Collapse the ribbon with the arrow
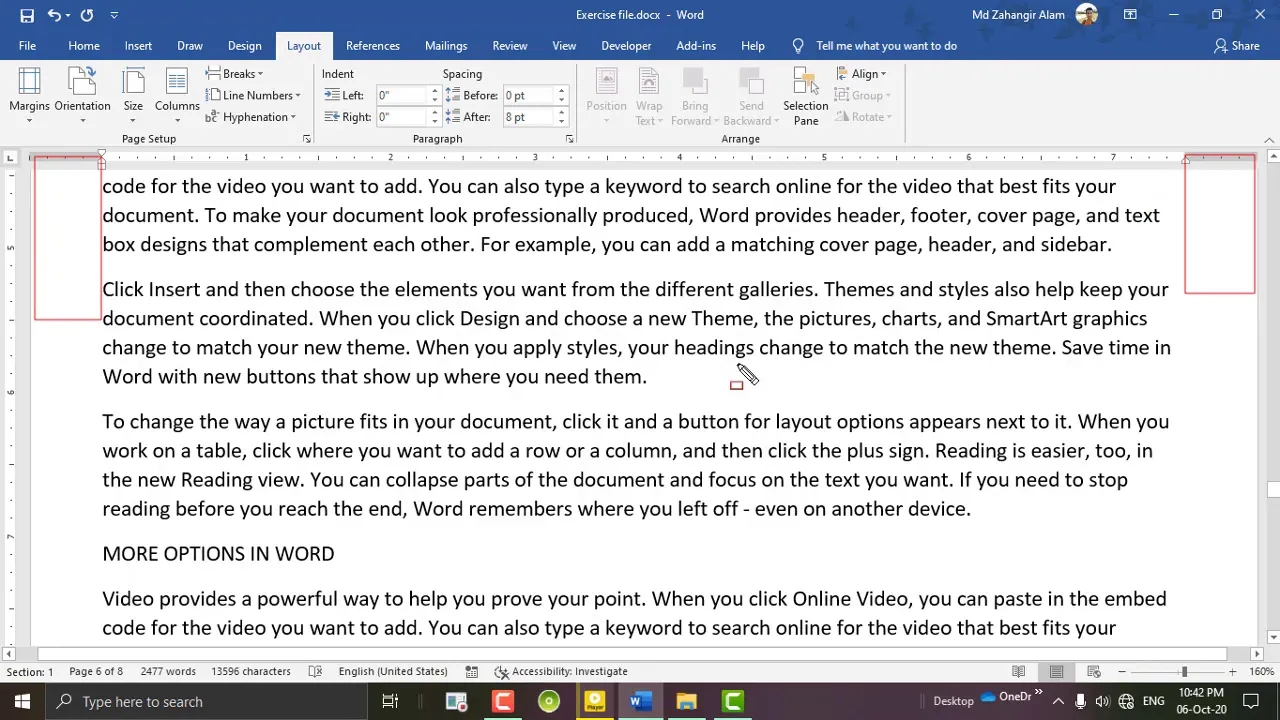 pos(1269,140)
